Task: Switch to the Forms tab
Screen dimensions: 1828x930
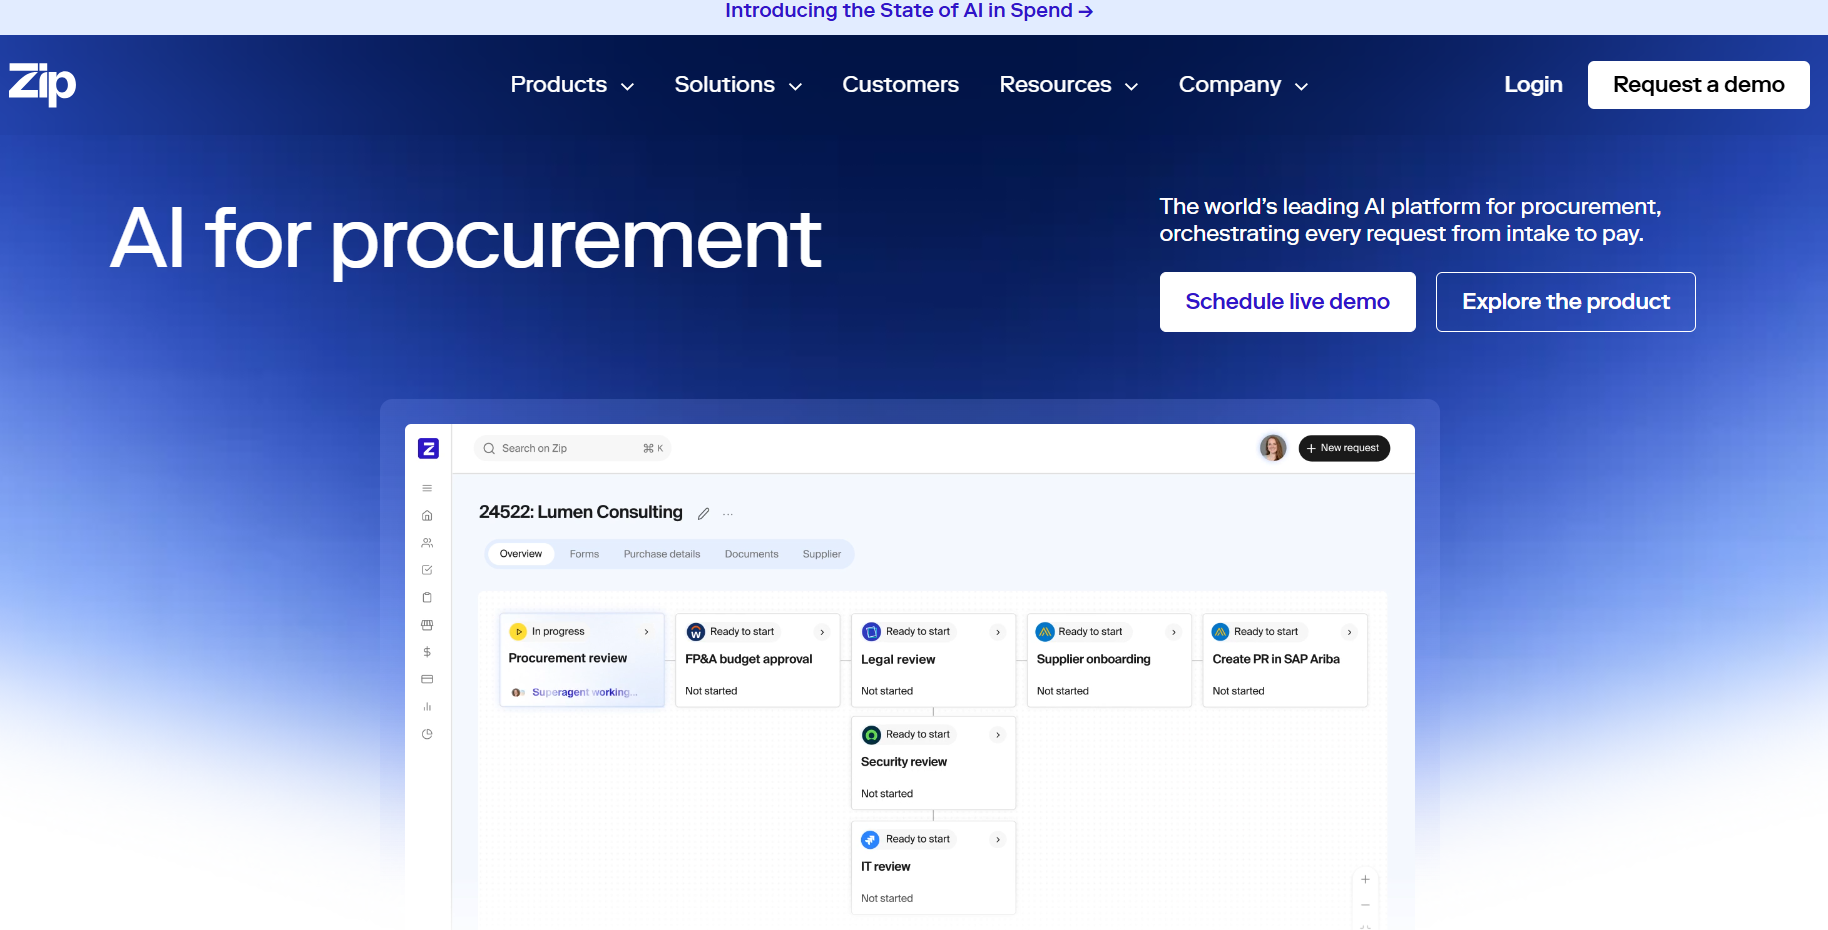Action: tap(584, 554)
